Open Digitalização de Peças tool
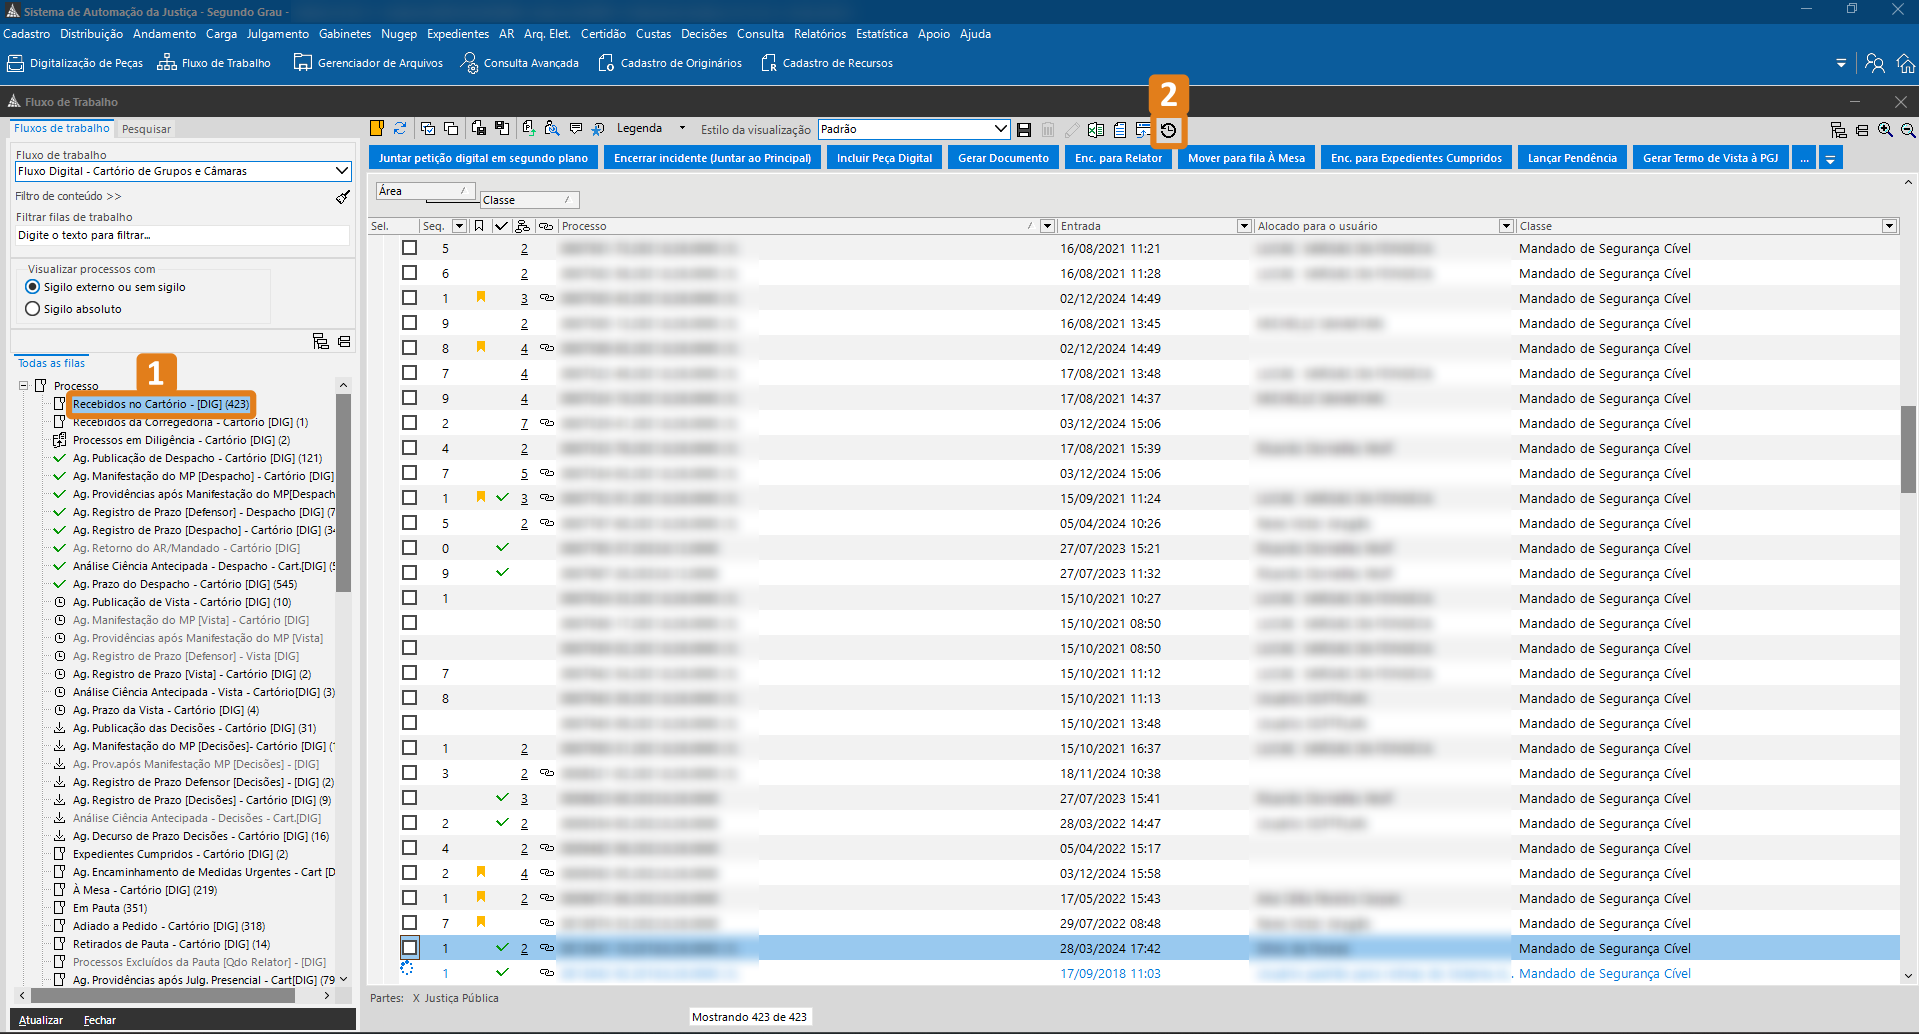The width and height of the screenshot is (1919, 1034). [x=75, y=63]
